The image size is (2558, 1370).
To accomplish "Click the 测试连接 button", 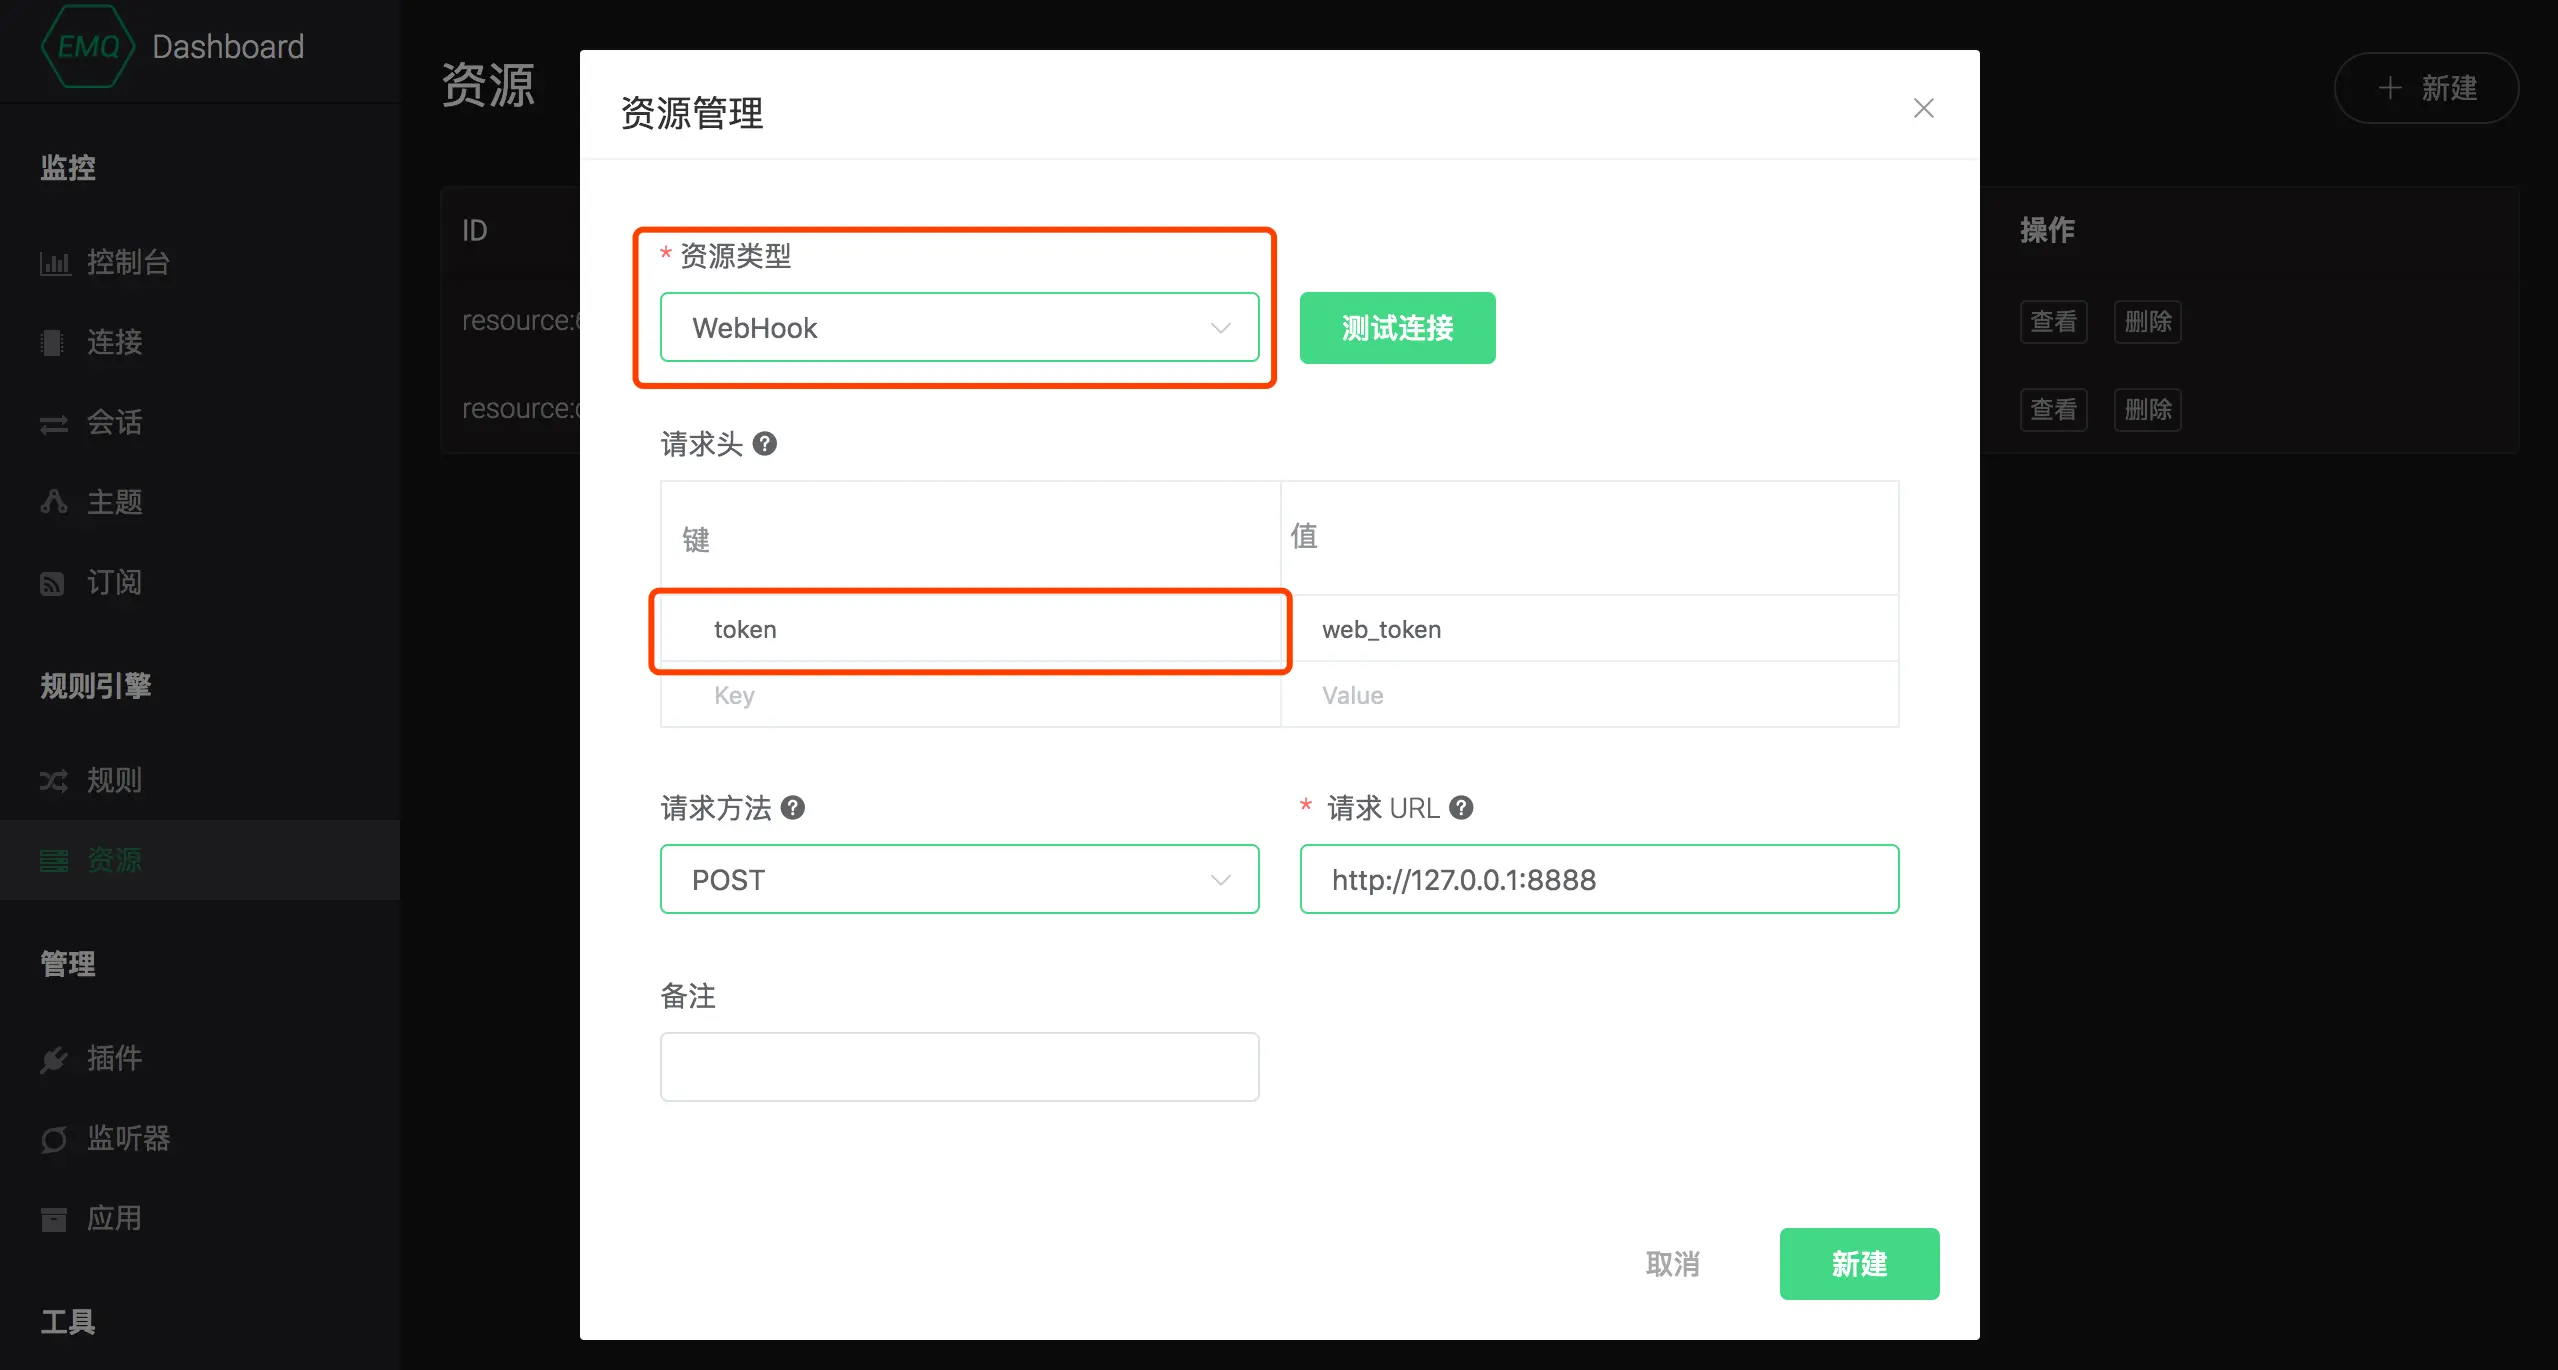I will click(x=1397, y=328).
